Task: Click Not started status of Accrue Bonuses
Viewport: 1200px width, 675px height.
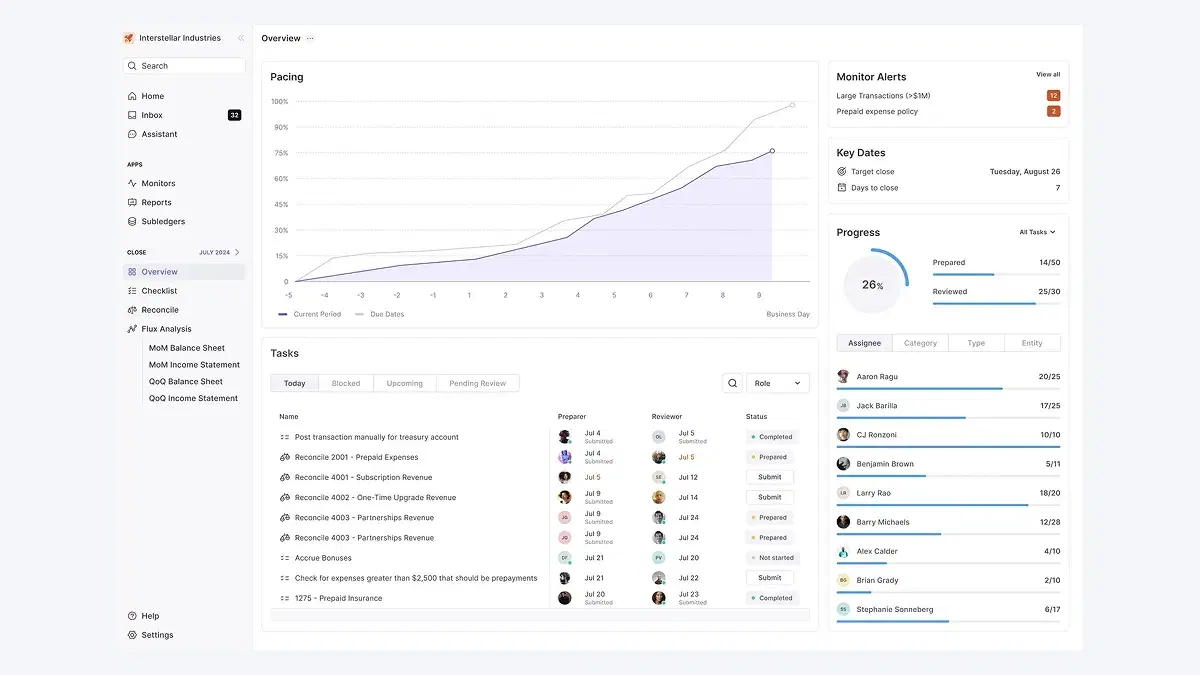Action: [x=772, y=558]
